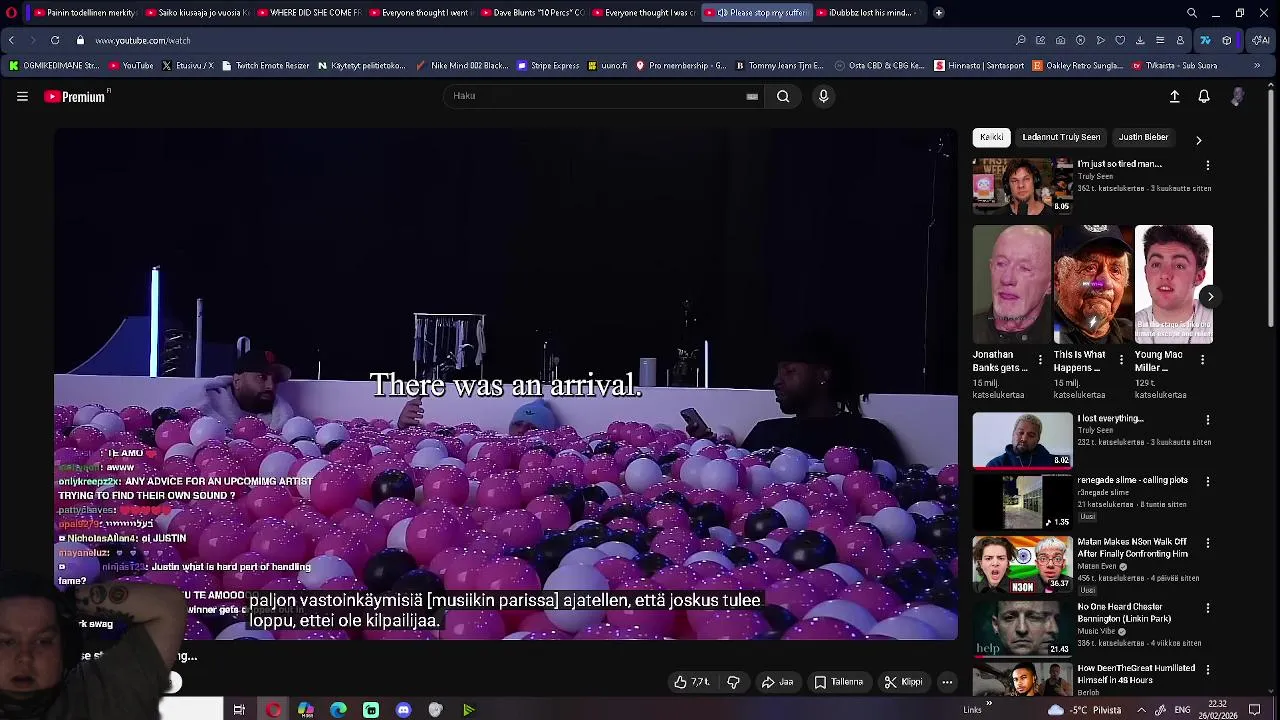Viewport: 1280px width, 720px height.
Task: Open menu for Jonathan Banks short
Action: pyautogui.click(x=1040, y=360)
